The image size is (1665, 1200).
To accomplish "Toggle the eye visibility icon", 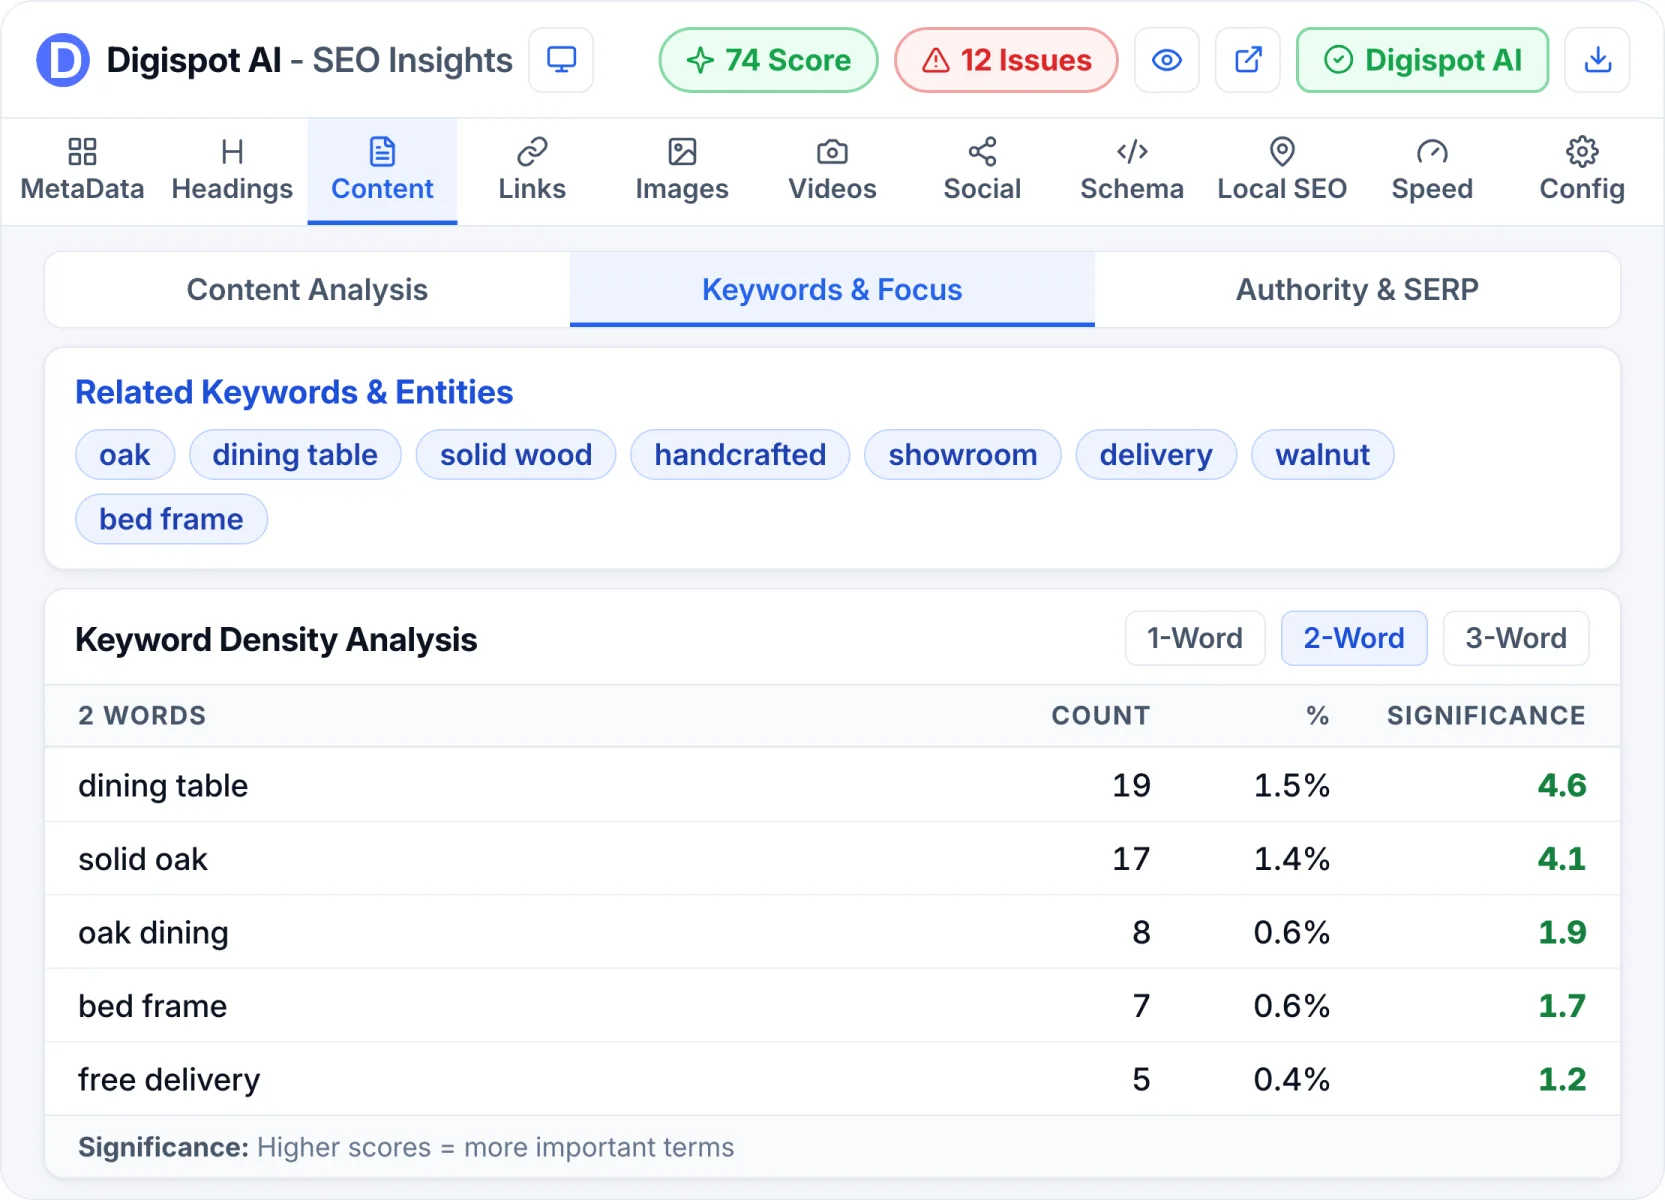I will point(1167,60).
